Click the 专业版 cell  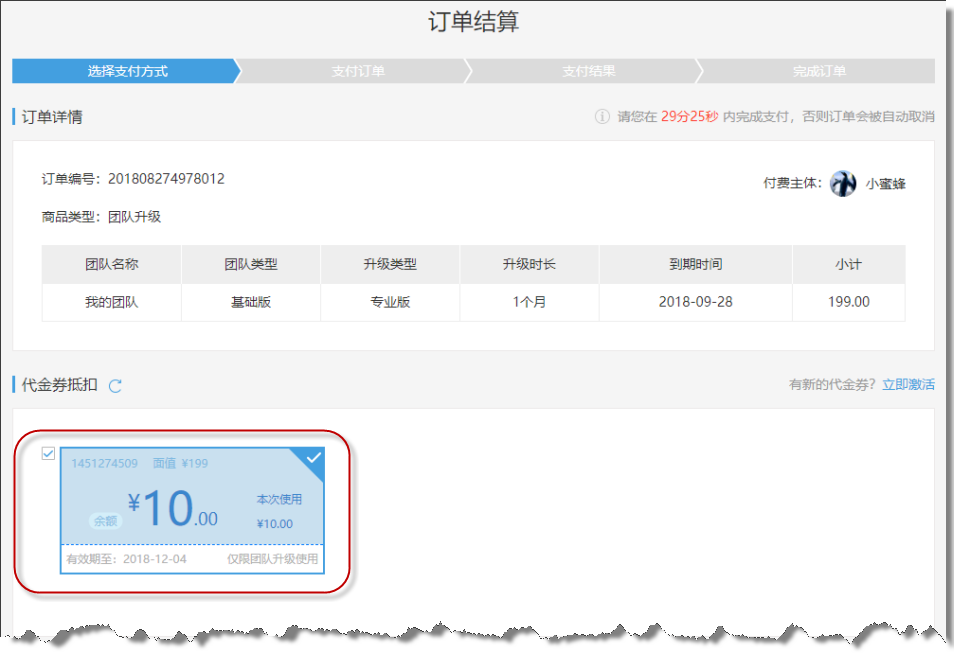coord(390,302)
